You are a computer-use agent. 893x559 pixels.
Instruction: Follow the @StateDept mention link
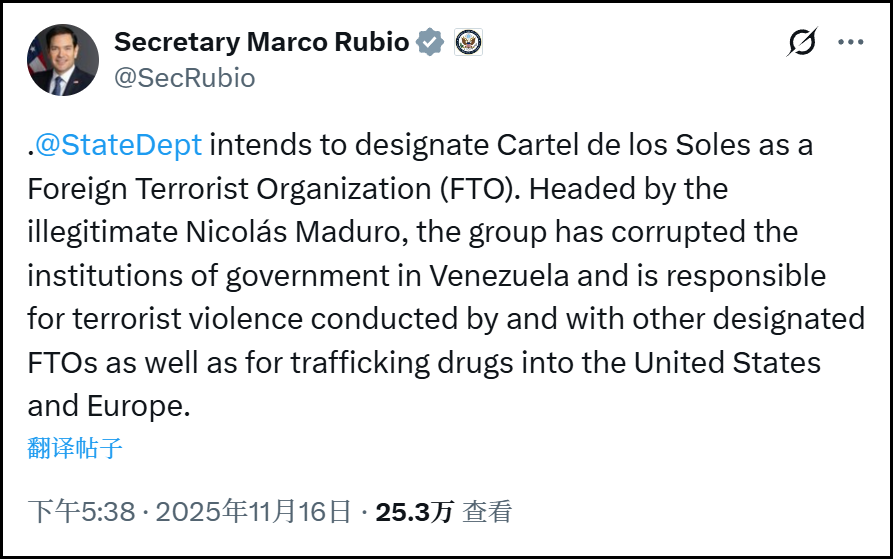coord(119,145)
